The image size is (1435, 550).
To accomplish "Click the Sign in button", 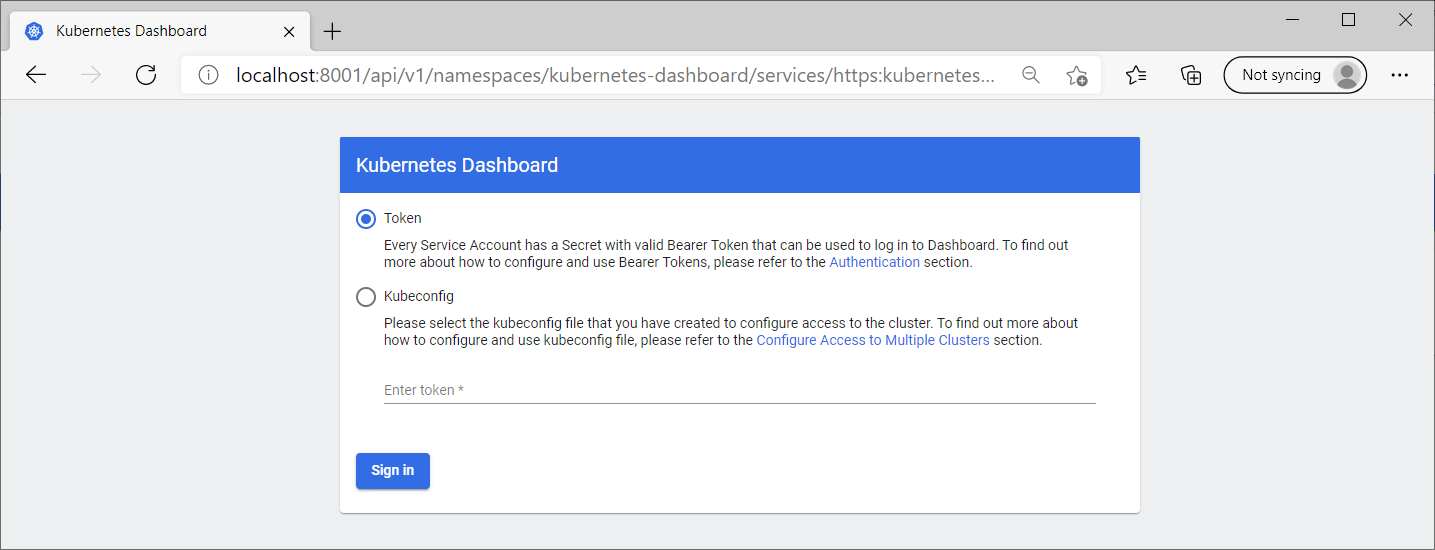I will (x=393, y=470).
